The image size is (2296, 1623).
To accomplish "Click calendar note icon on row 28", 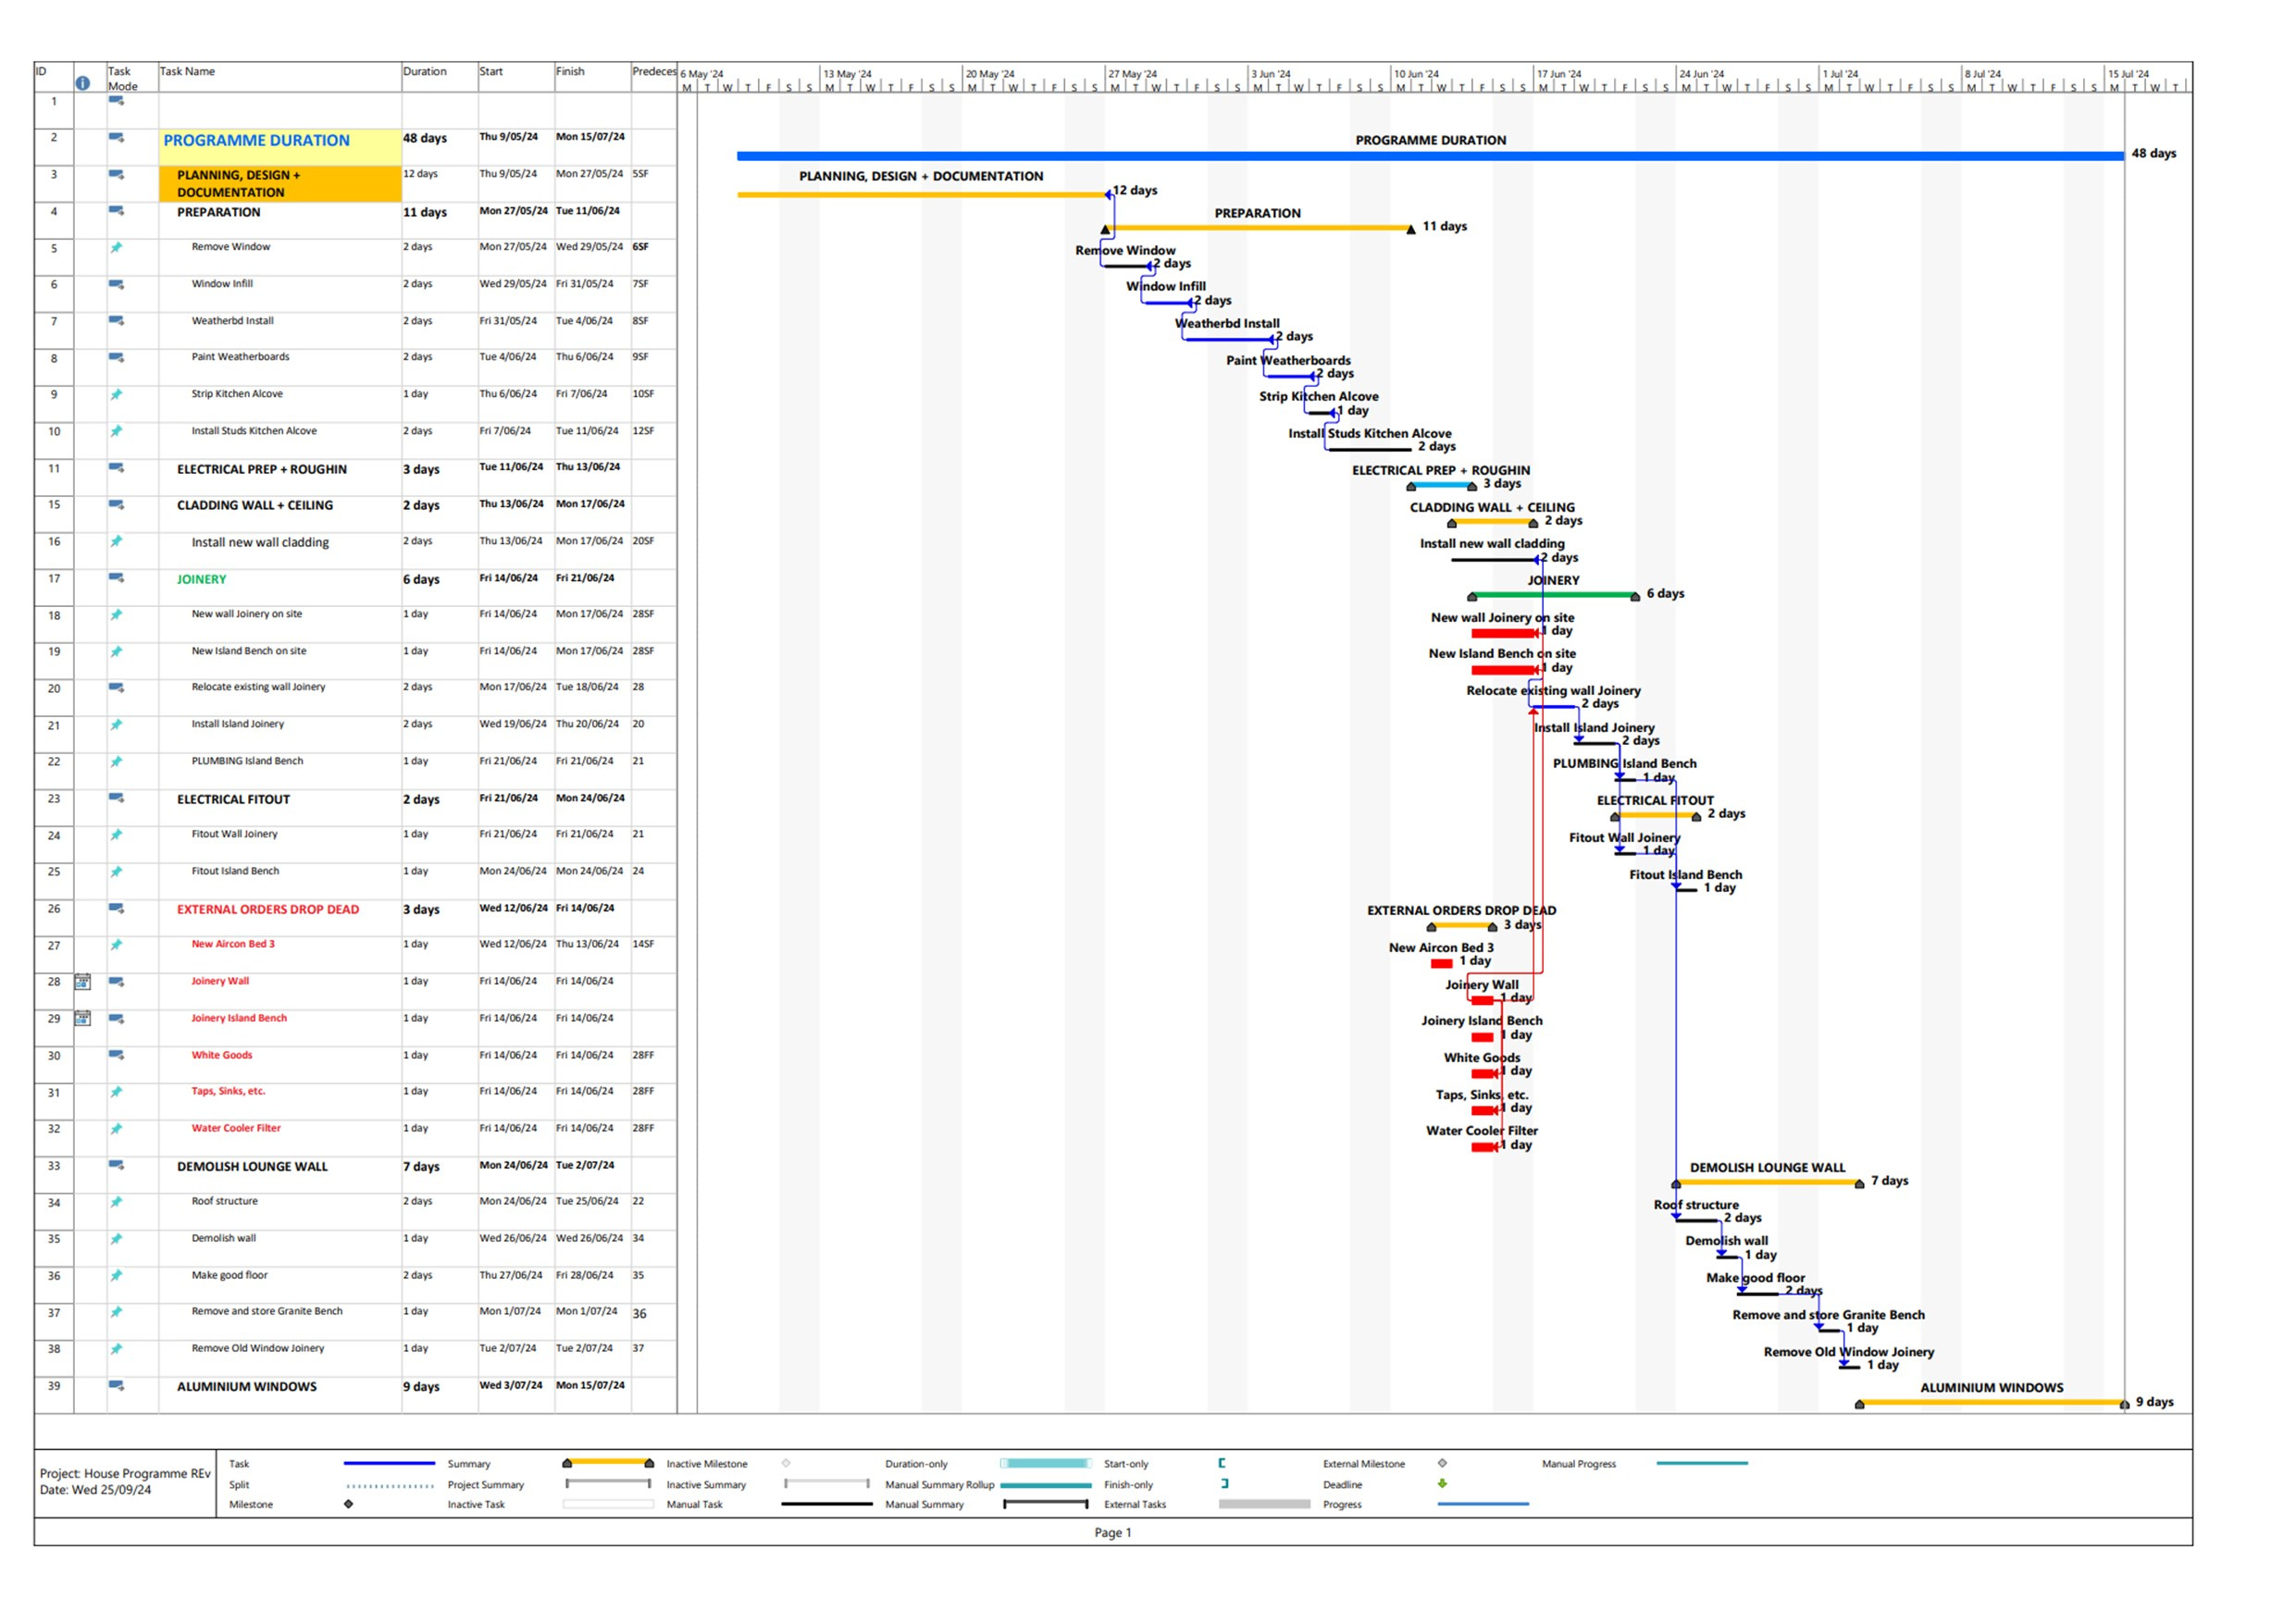I will [x=83, y=982].
